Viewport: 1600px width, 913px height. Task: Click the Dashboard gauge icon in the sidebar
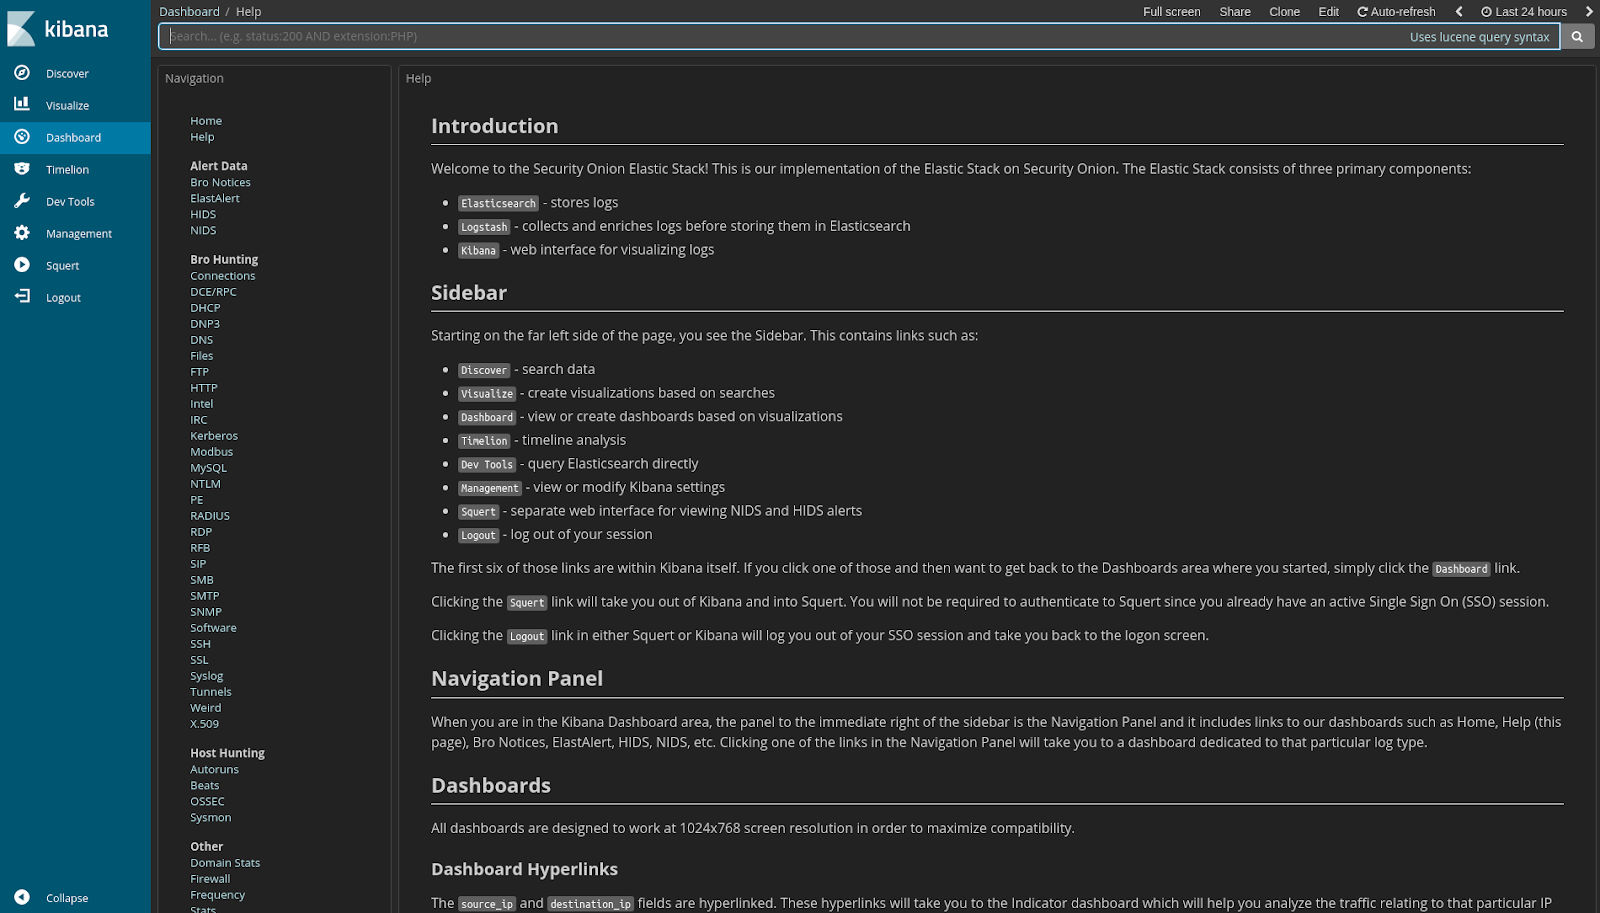pyautogui.click(x=22, y=137)
